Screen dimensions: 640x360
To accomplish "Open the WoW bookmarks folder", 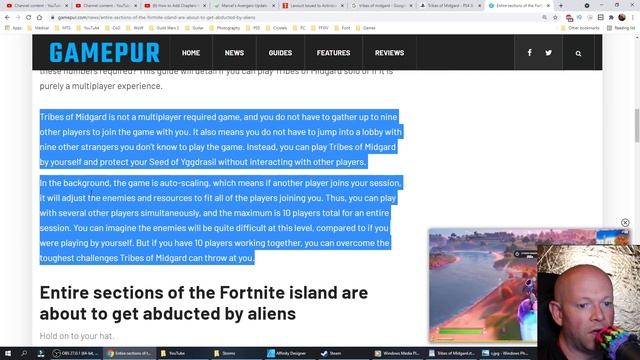I will (x=135, y=28).
